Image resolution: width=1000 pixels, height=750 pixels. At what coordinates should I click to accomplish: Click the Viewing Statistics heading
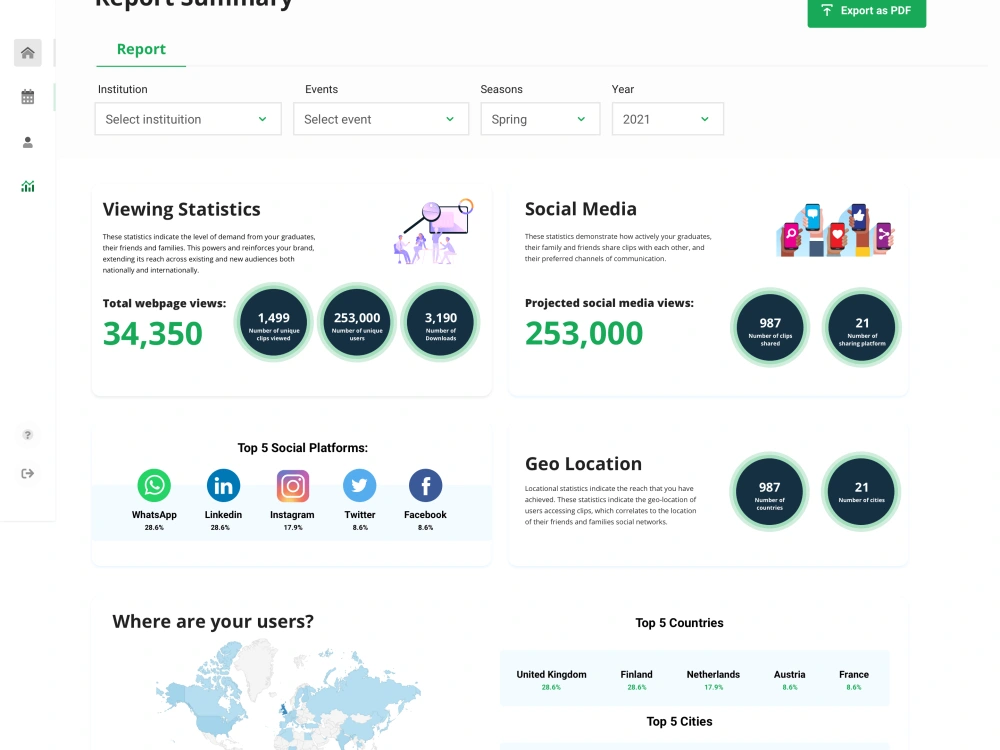(x=182, y=209)
